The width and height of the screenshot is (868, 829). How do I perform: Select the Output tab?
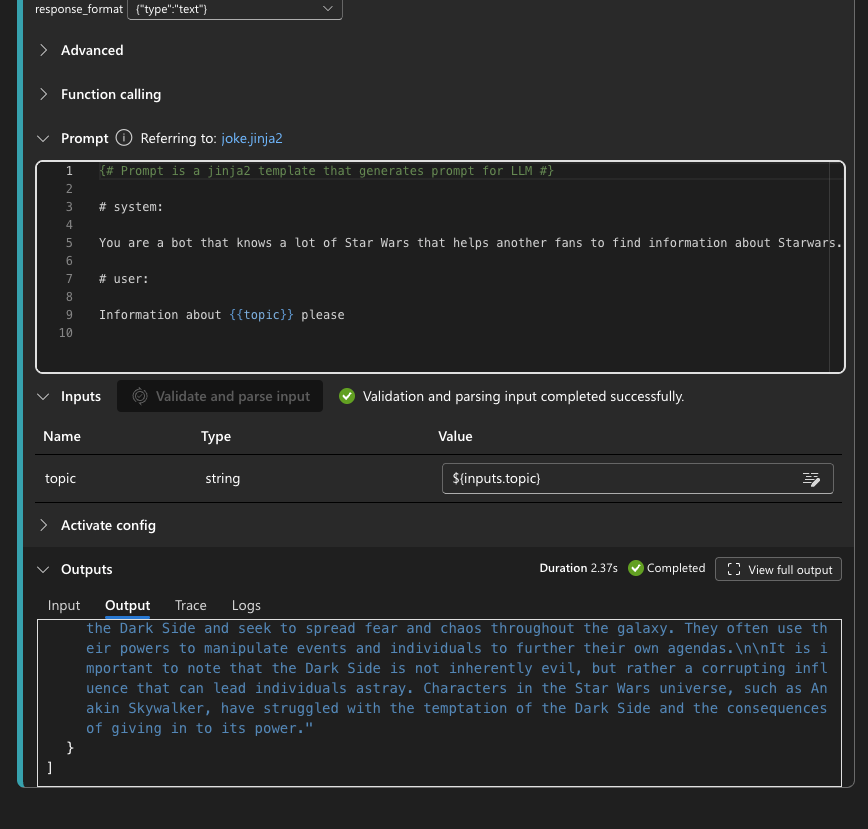128,605
